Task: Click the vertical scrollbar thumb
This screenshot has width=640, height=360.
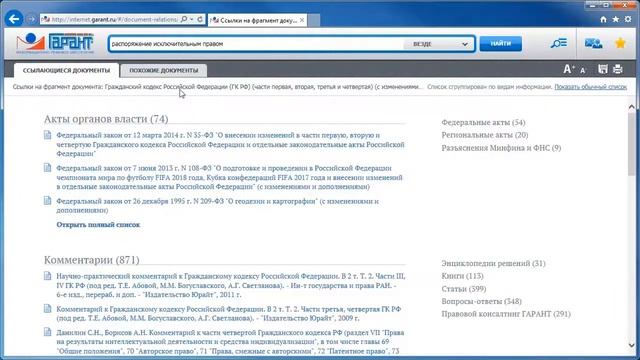Action: coord(631,143)
